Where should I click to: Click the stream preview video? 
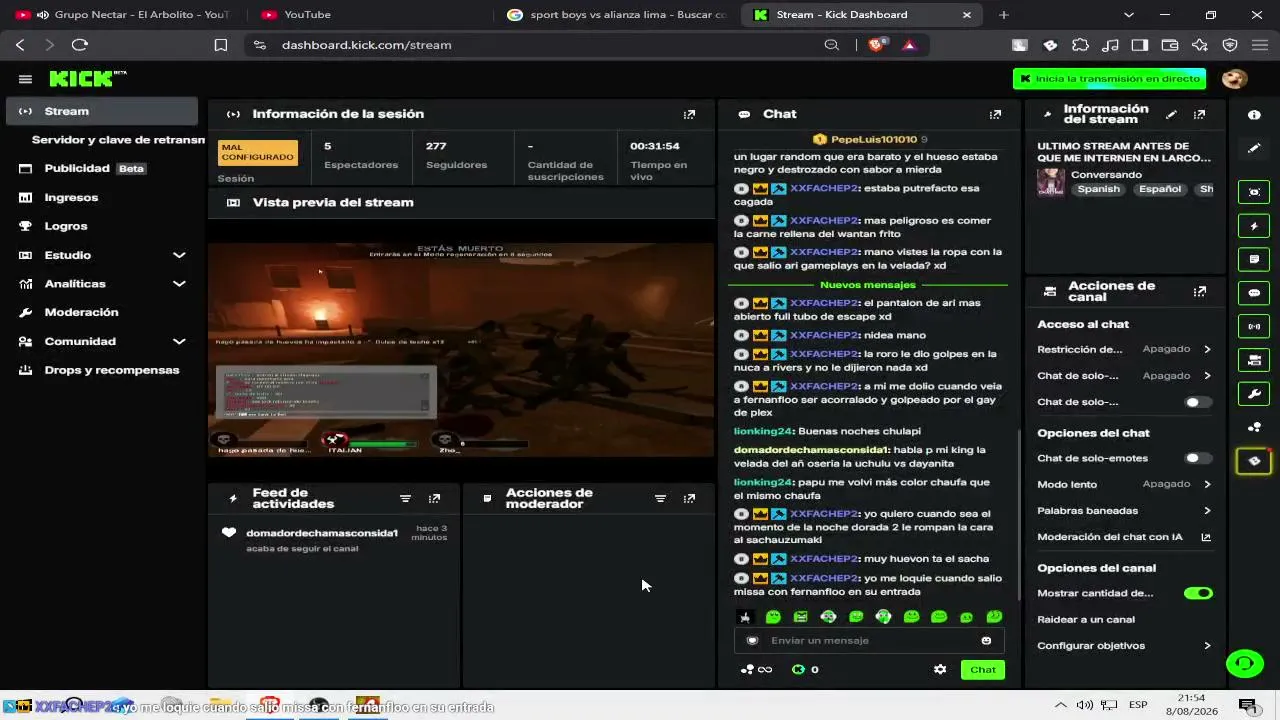(x=461, y=348)
